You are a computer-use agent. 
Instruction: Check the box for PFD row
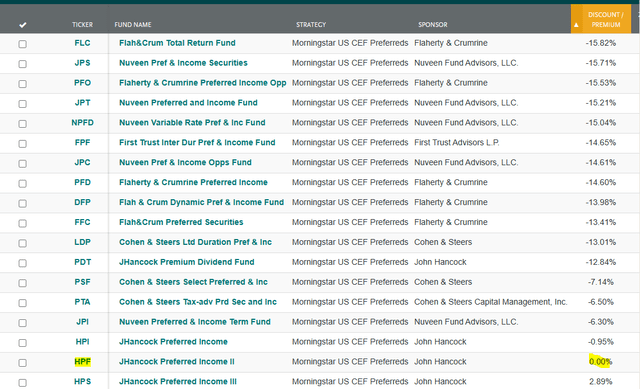click(22, 183)
